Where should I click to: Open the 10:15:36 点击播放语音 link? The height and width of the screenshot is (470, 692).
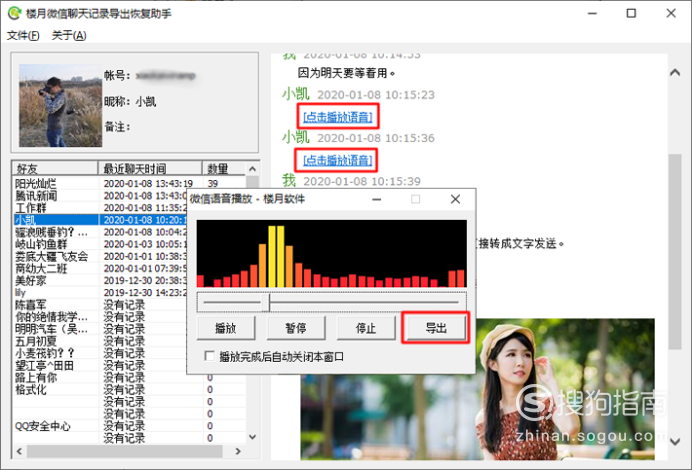click(x=338, y=160)
